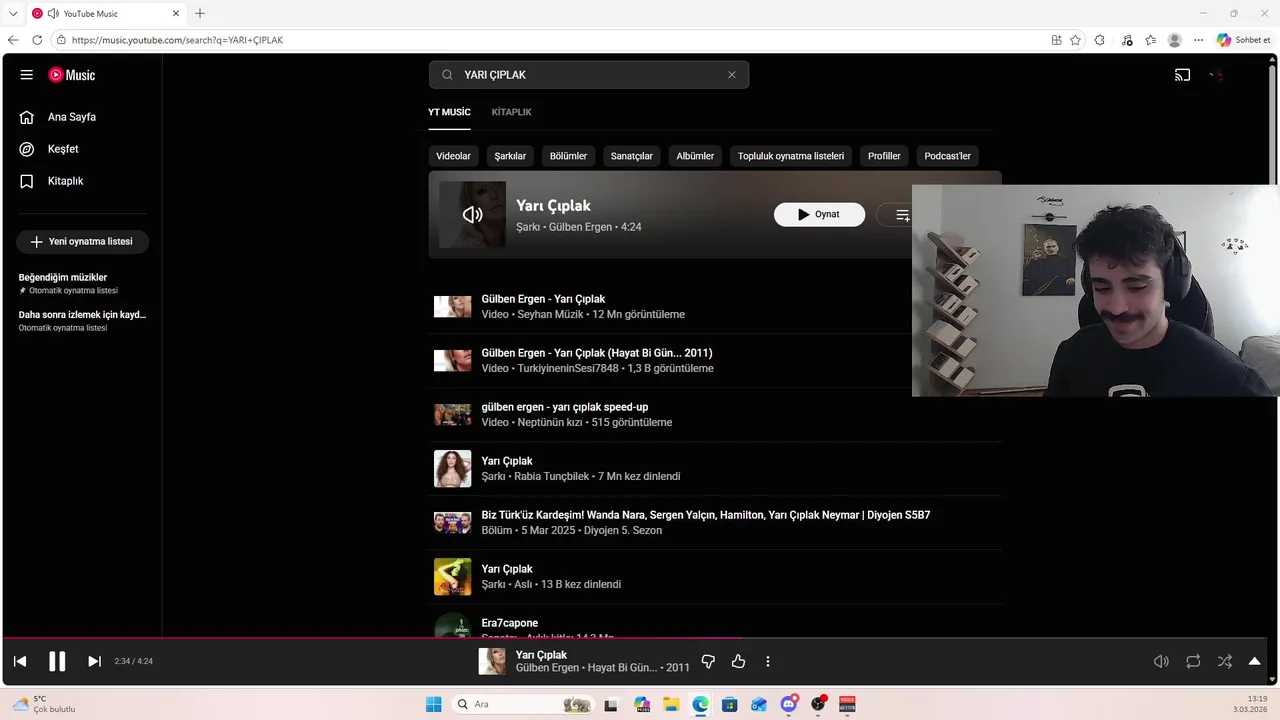
Task: Open the Edge settings three-dot menu
Action: (x=1199, y=40)
